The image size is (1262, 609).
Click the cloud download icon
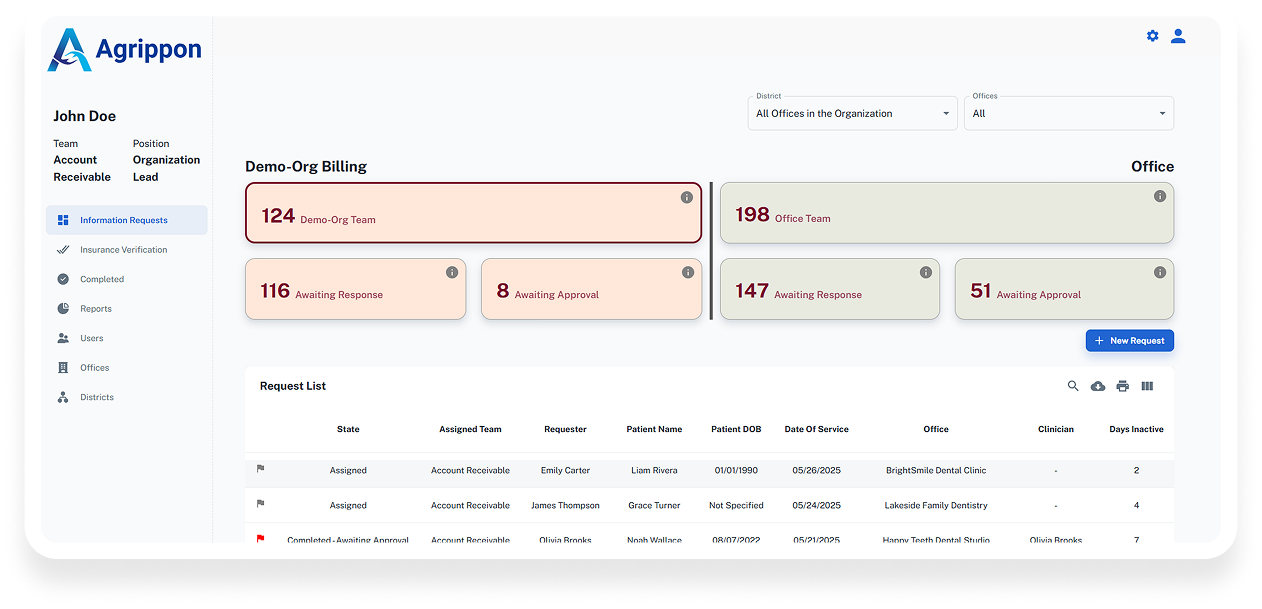[x=1098, y=386]
